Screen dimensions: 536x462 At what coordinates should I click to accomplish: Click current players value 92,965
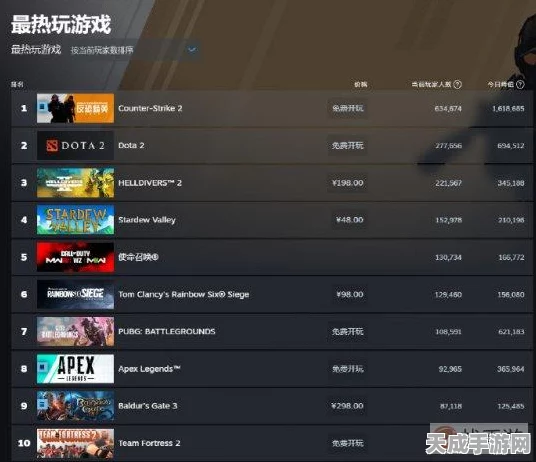click(x=450, y=369)
